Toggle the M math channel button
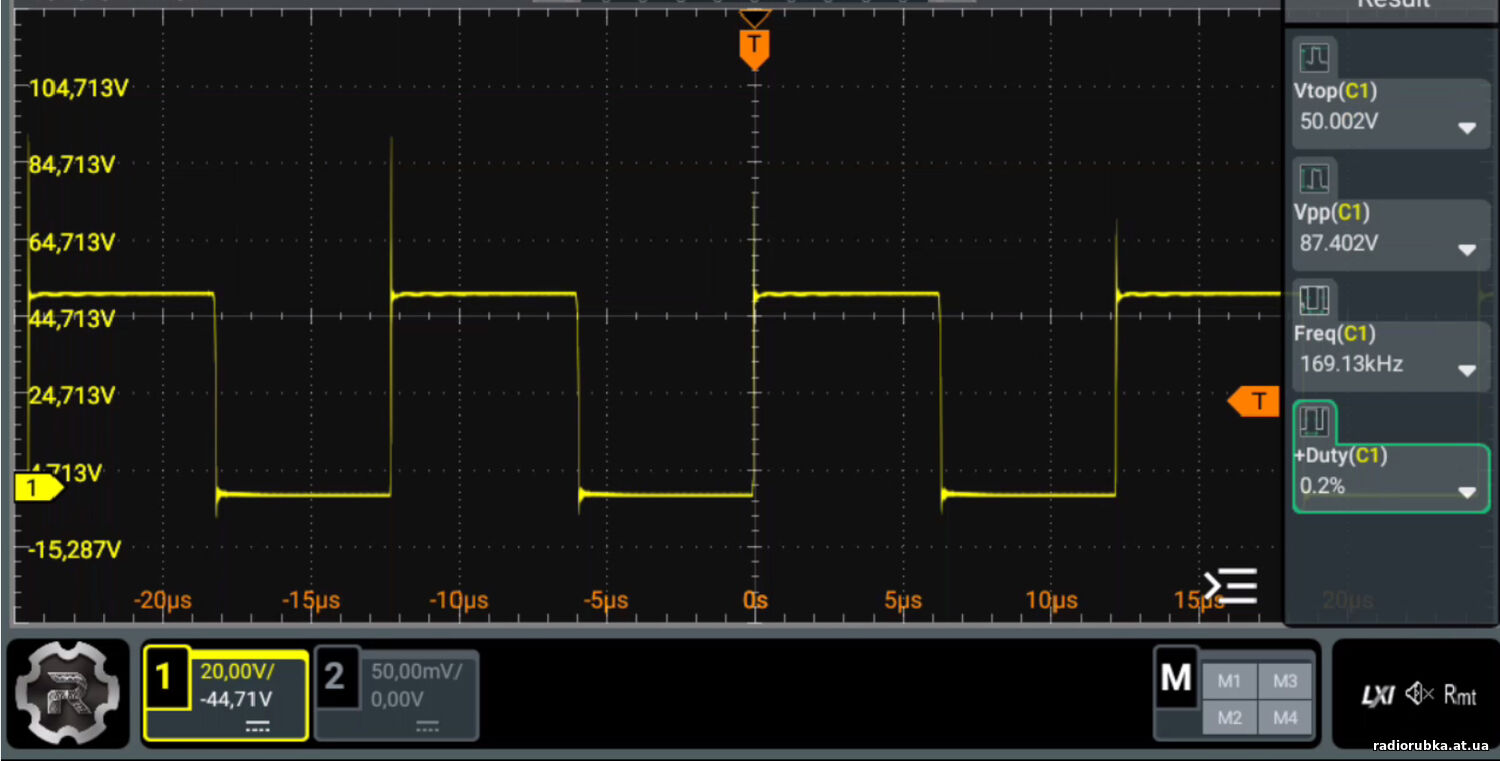This screenshot has width=1500, height=761. [1176, 679]
